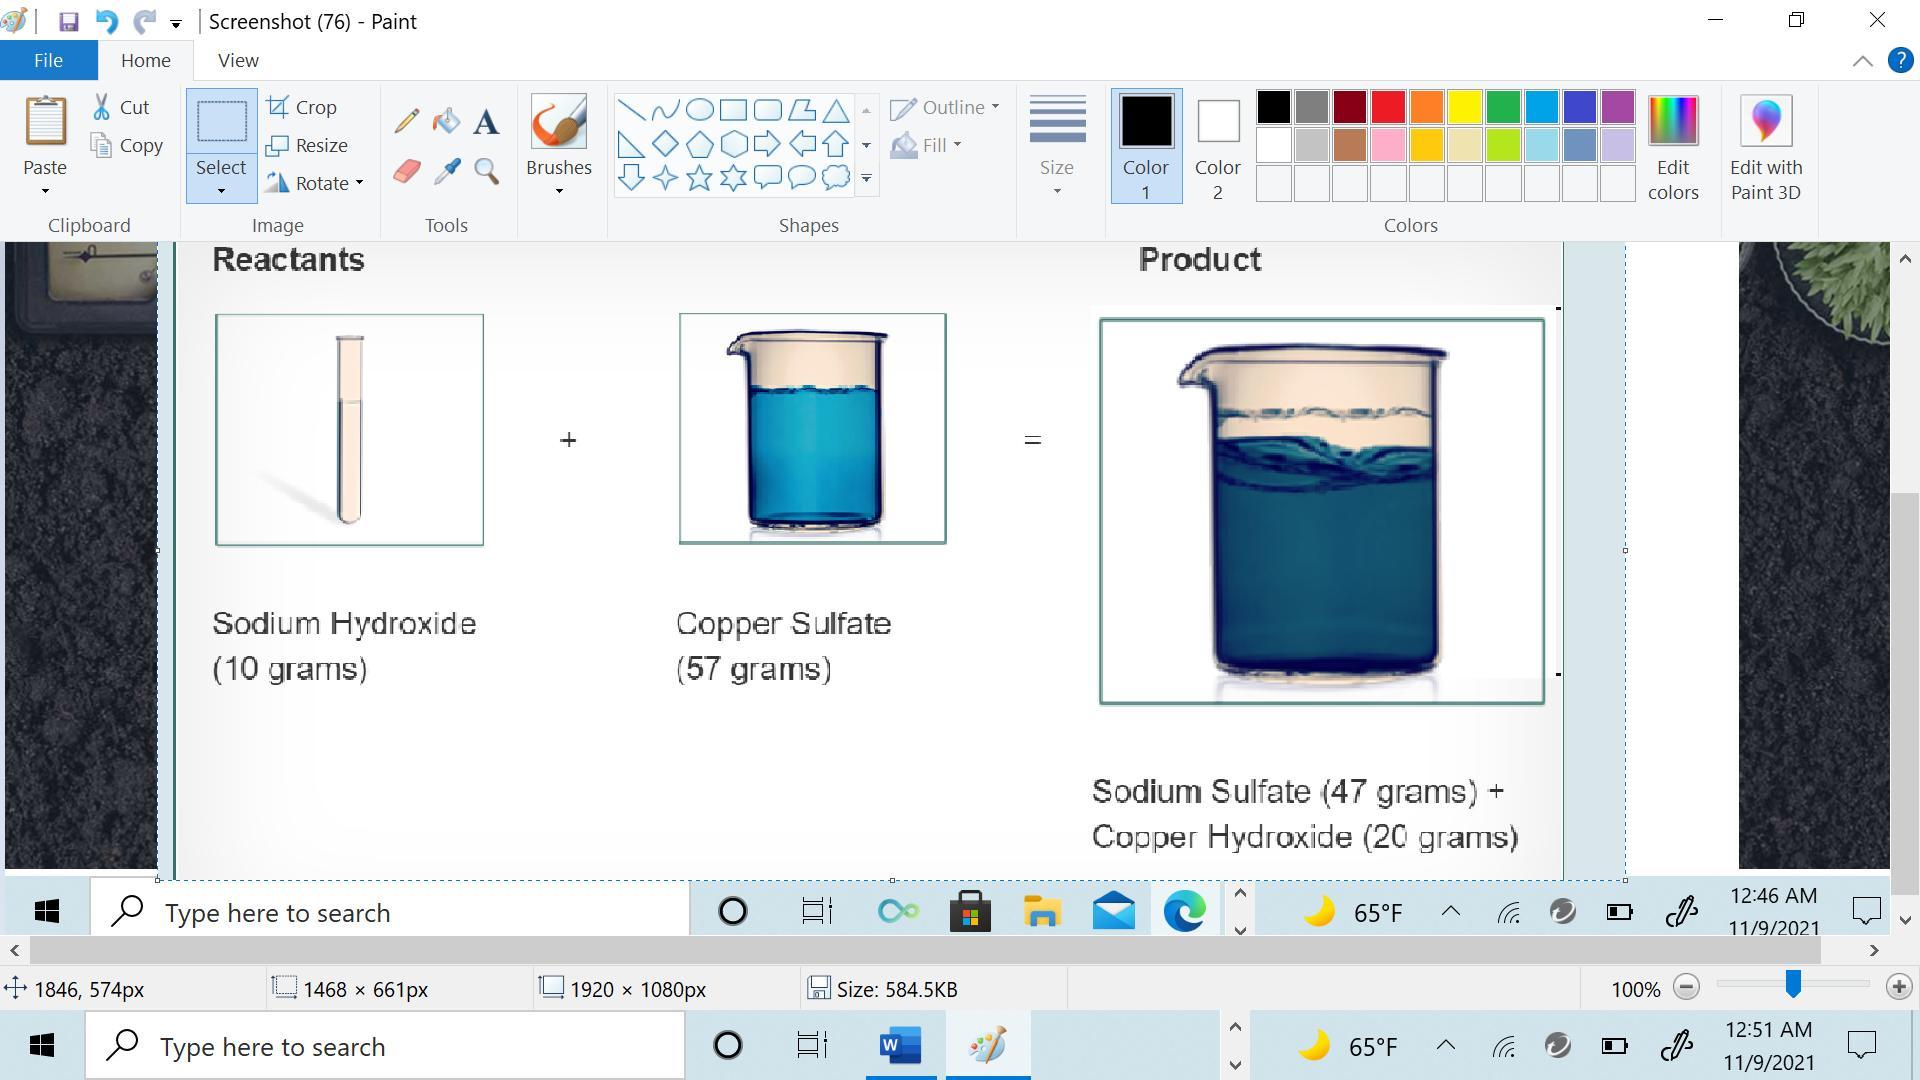Select the Eraser tool
The height and width of the screenshot is (1080, 1920).
[406, 171]
